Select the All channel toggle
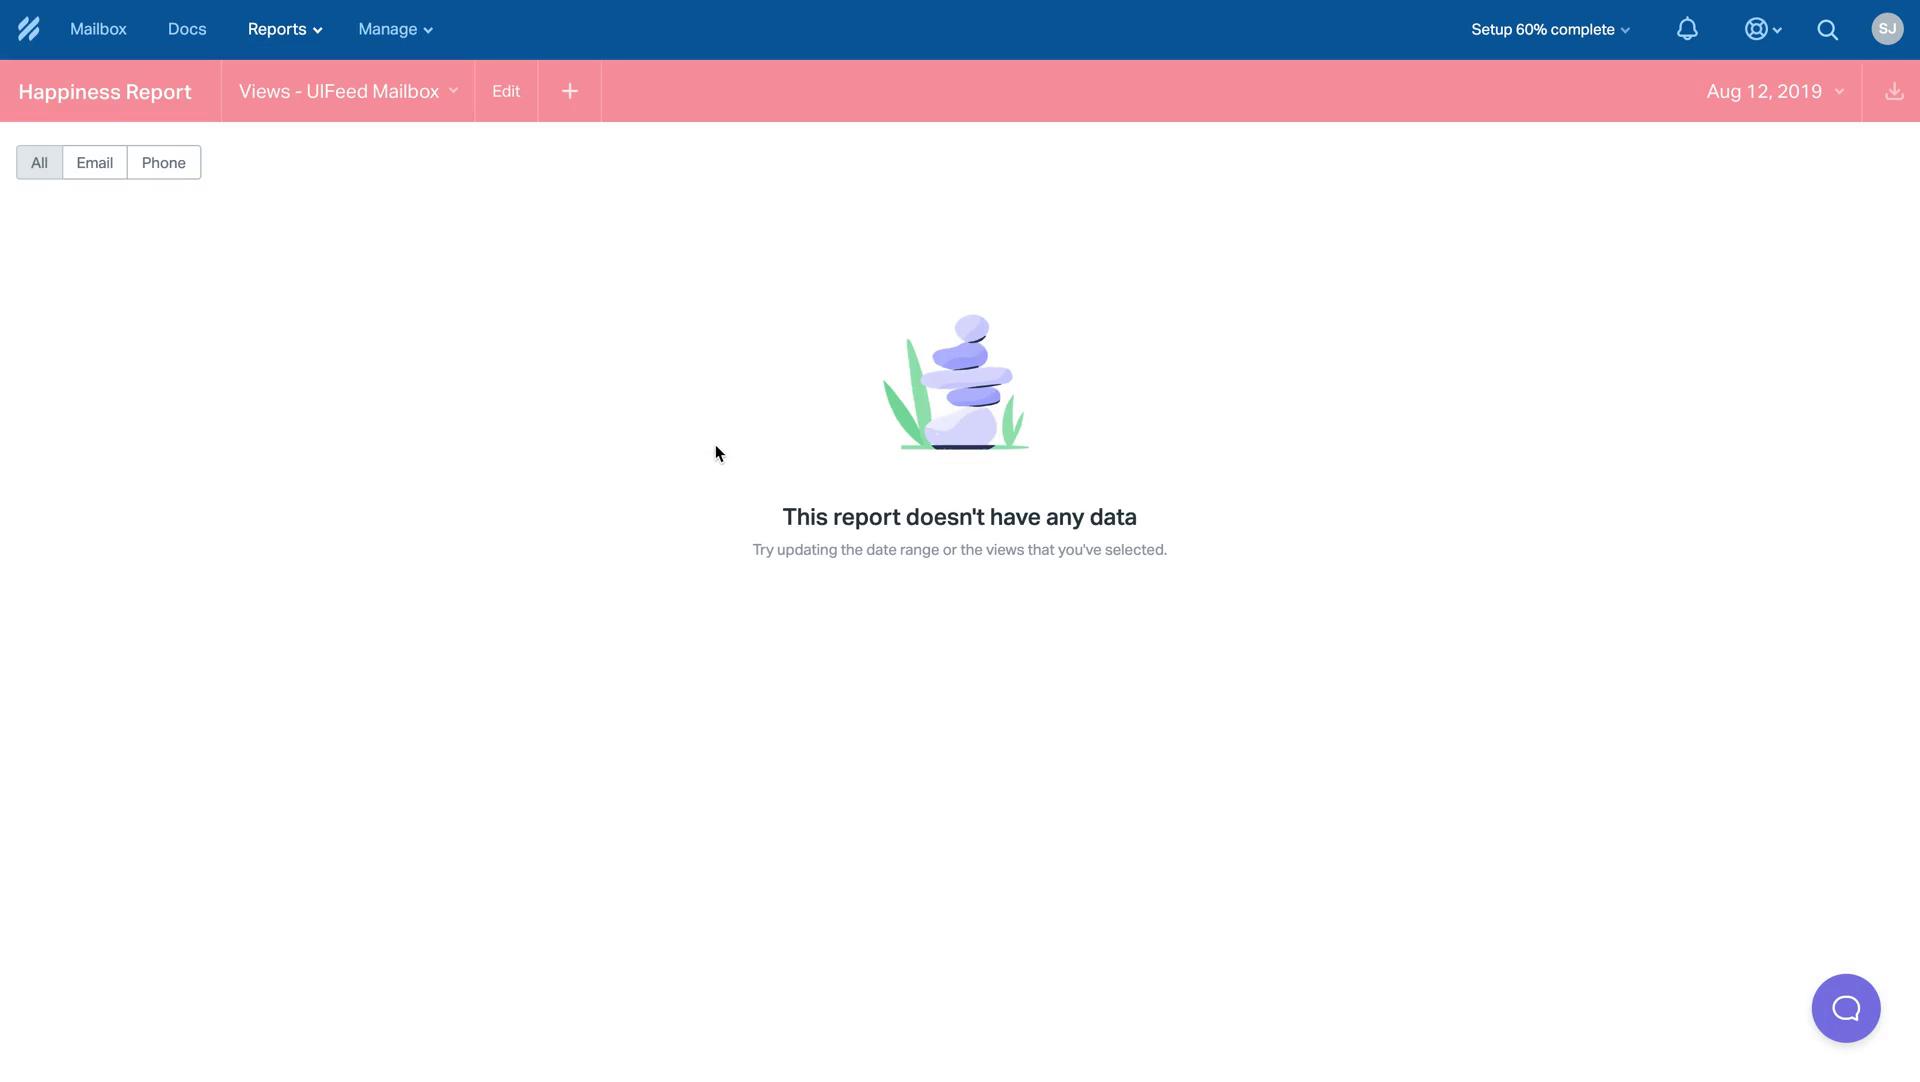Screen dimensions: 1920x1082 40,161
